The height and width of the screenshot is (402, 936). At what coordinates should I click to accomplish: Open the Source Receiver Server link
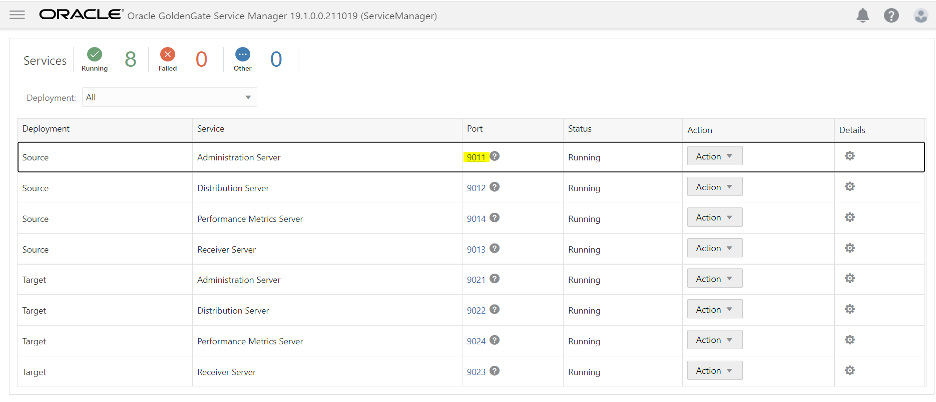point(226,250)
